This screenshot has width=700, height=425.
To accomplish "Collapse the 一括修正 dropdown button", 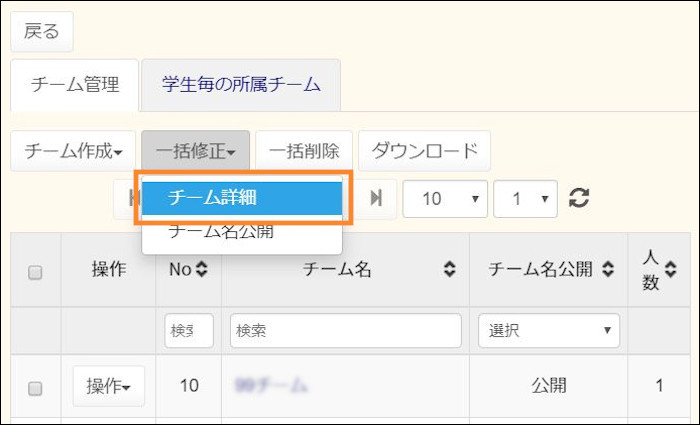I will (x=195, y=152).
